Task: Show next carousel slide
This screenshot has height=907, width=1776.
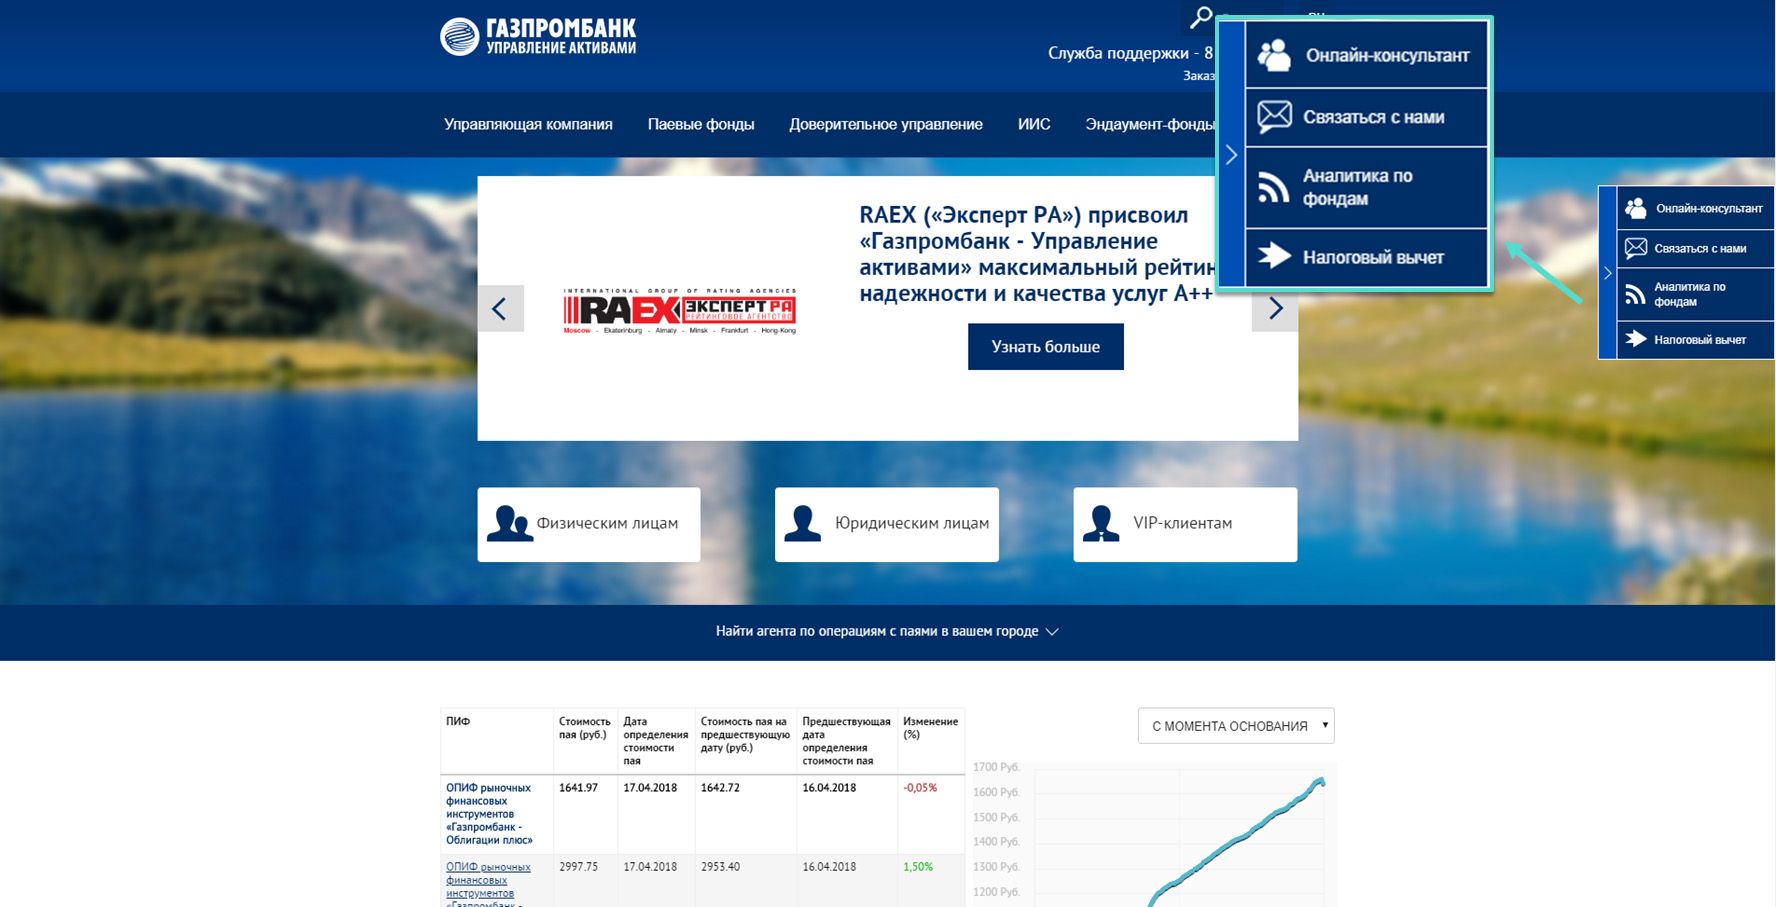Action: click(x=1275, y=309)
